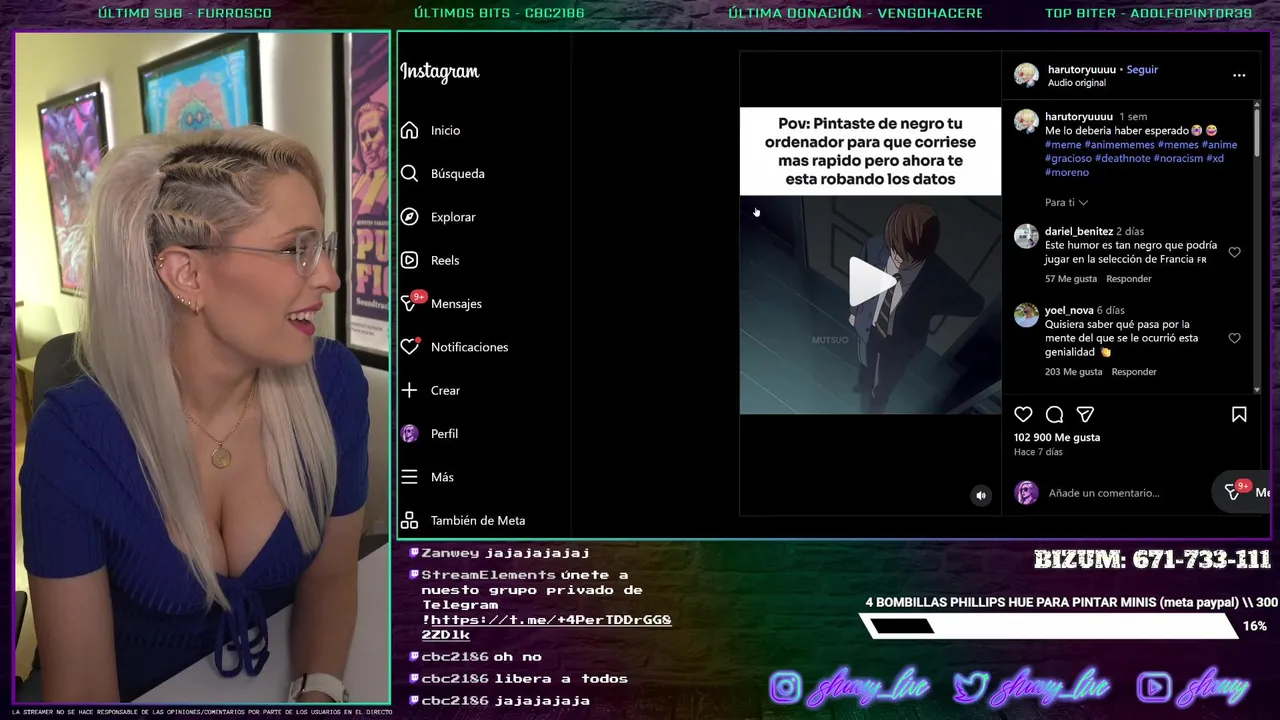The height and width of the screenshot is (720, 1280).
Task: Click the comment bubble icon under post
Action: click(x=1054, y=414)
